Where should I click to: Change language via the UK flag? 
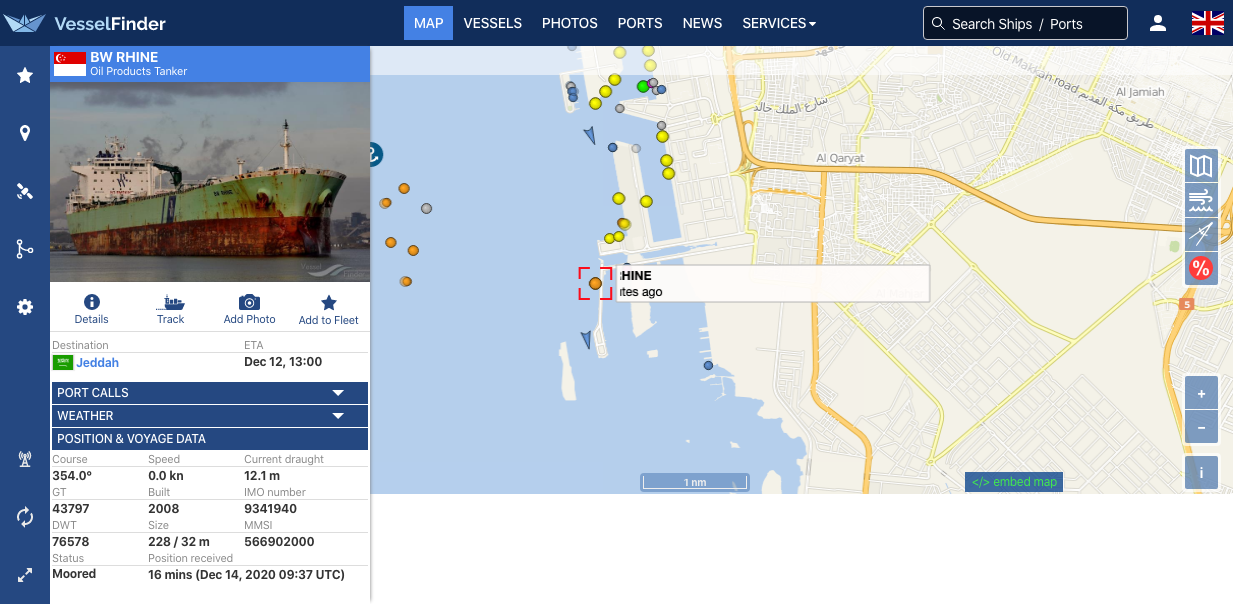1208,23
